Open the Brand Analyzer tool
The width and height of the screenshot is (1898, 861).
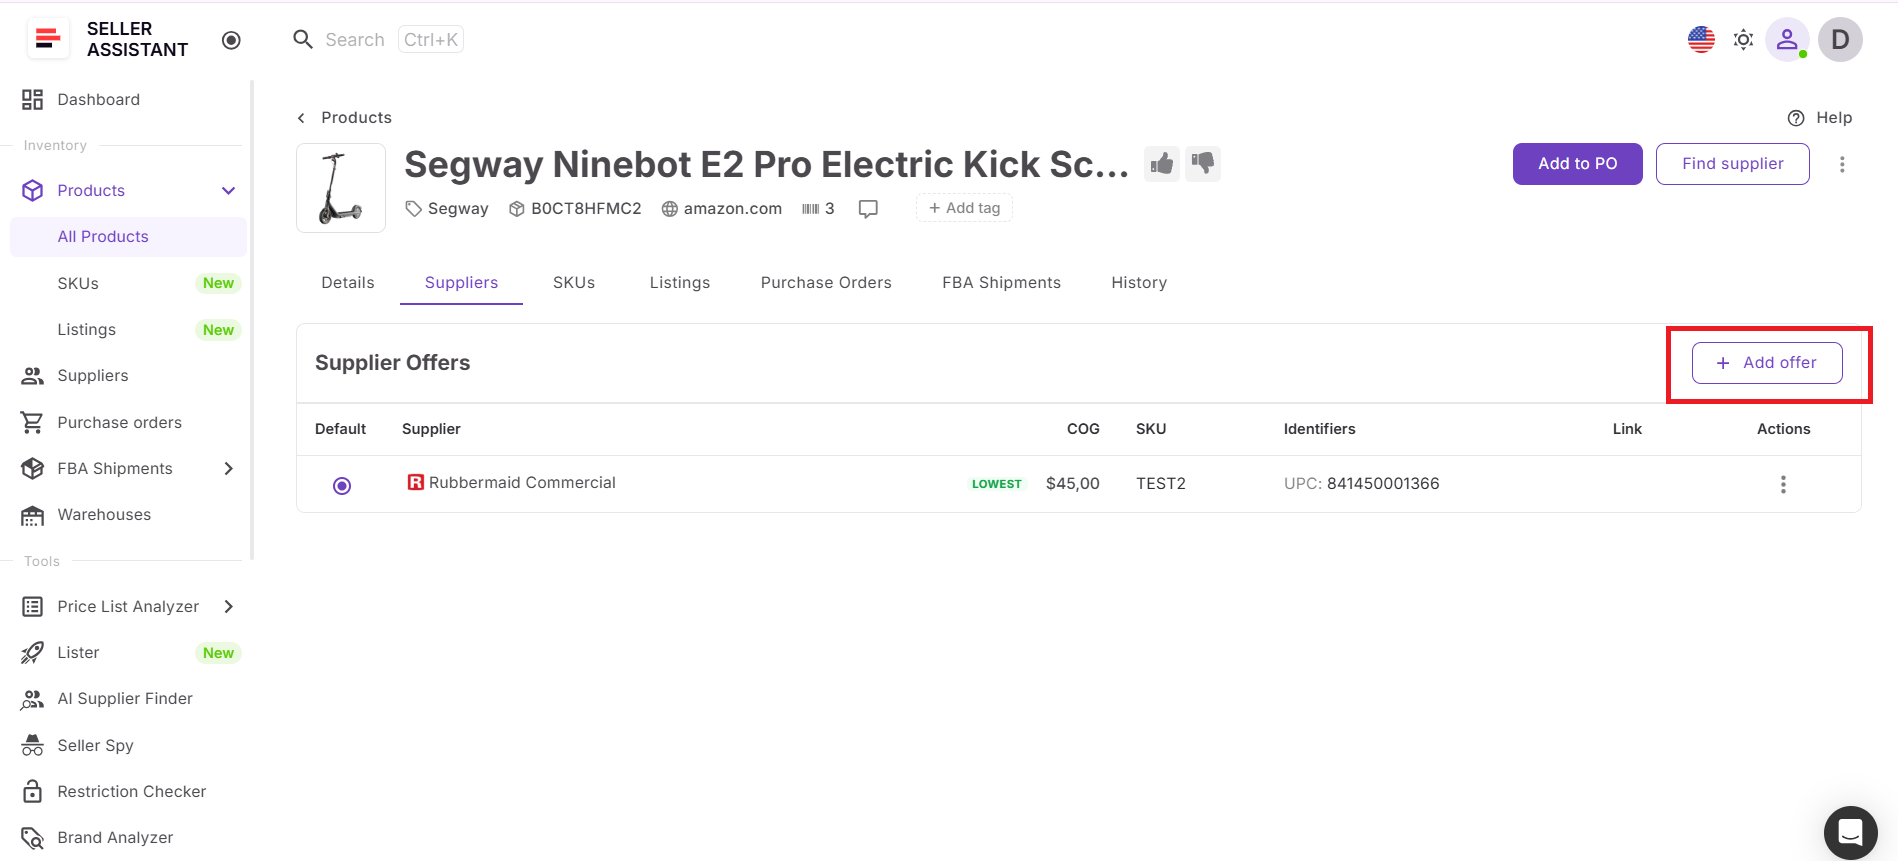coord(115,838)
